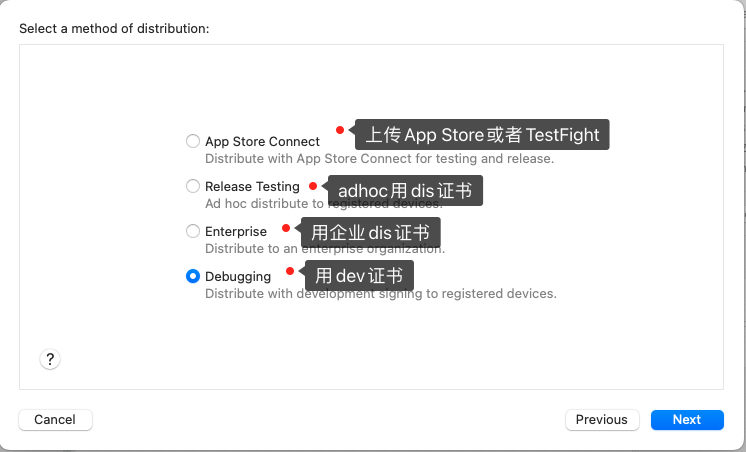Open help with the question mark button
The image size is (746, 452).
pos(50,359)
